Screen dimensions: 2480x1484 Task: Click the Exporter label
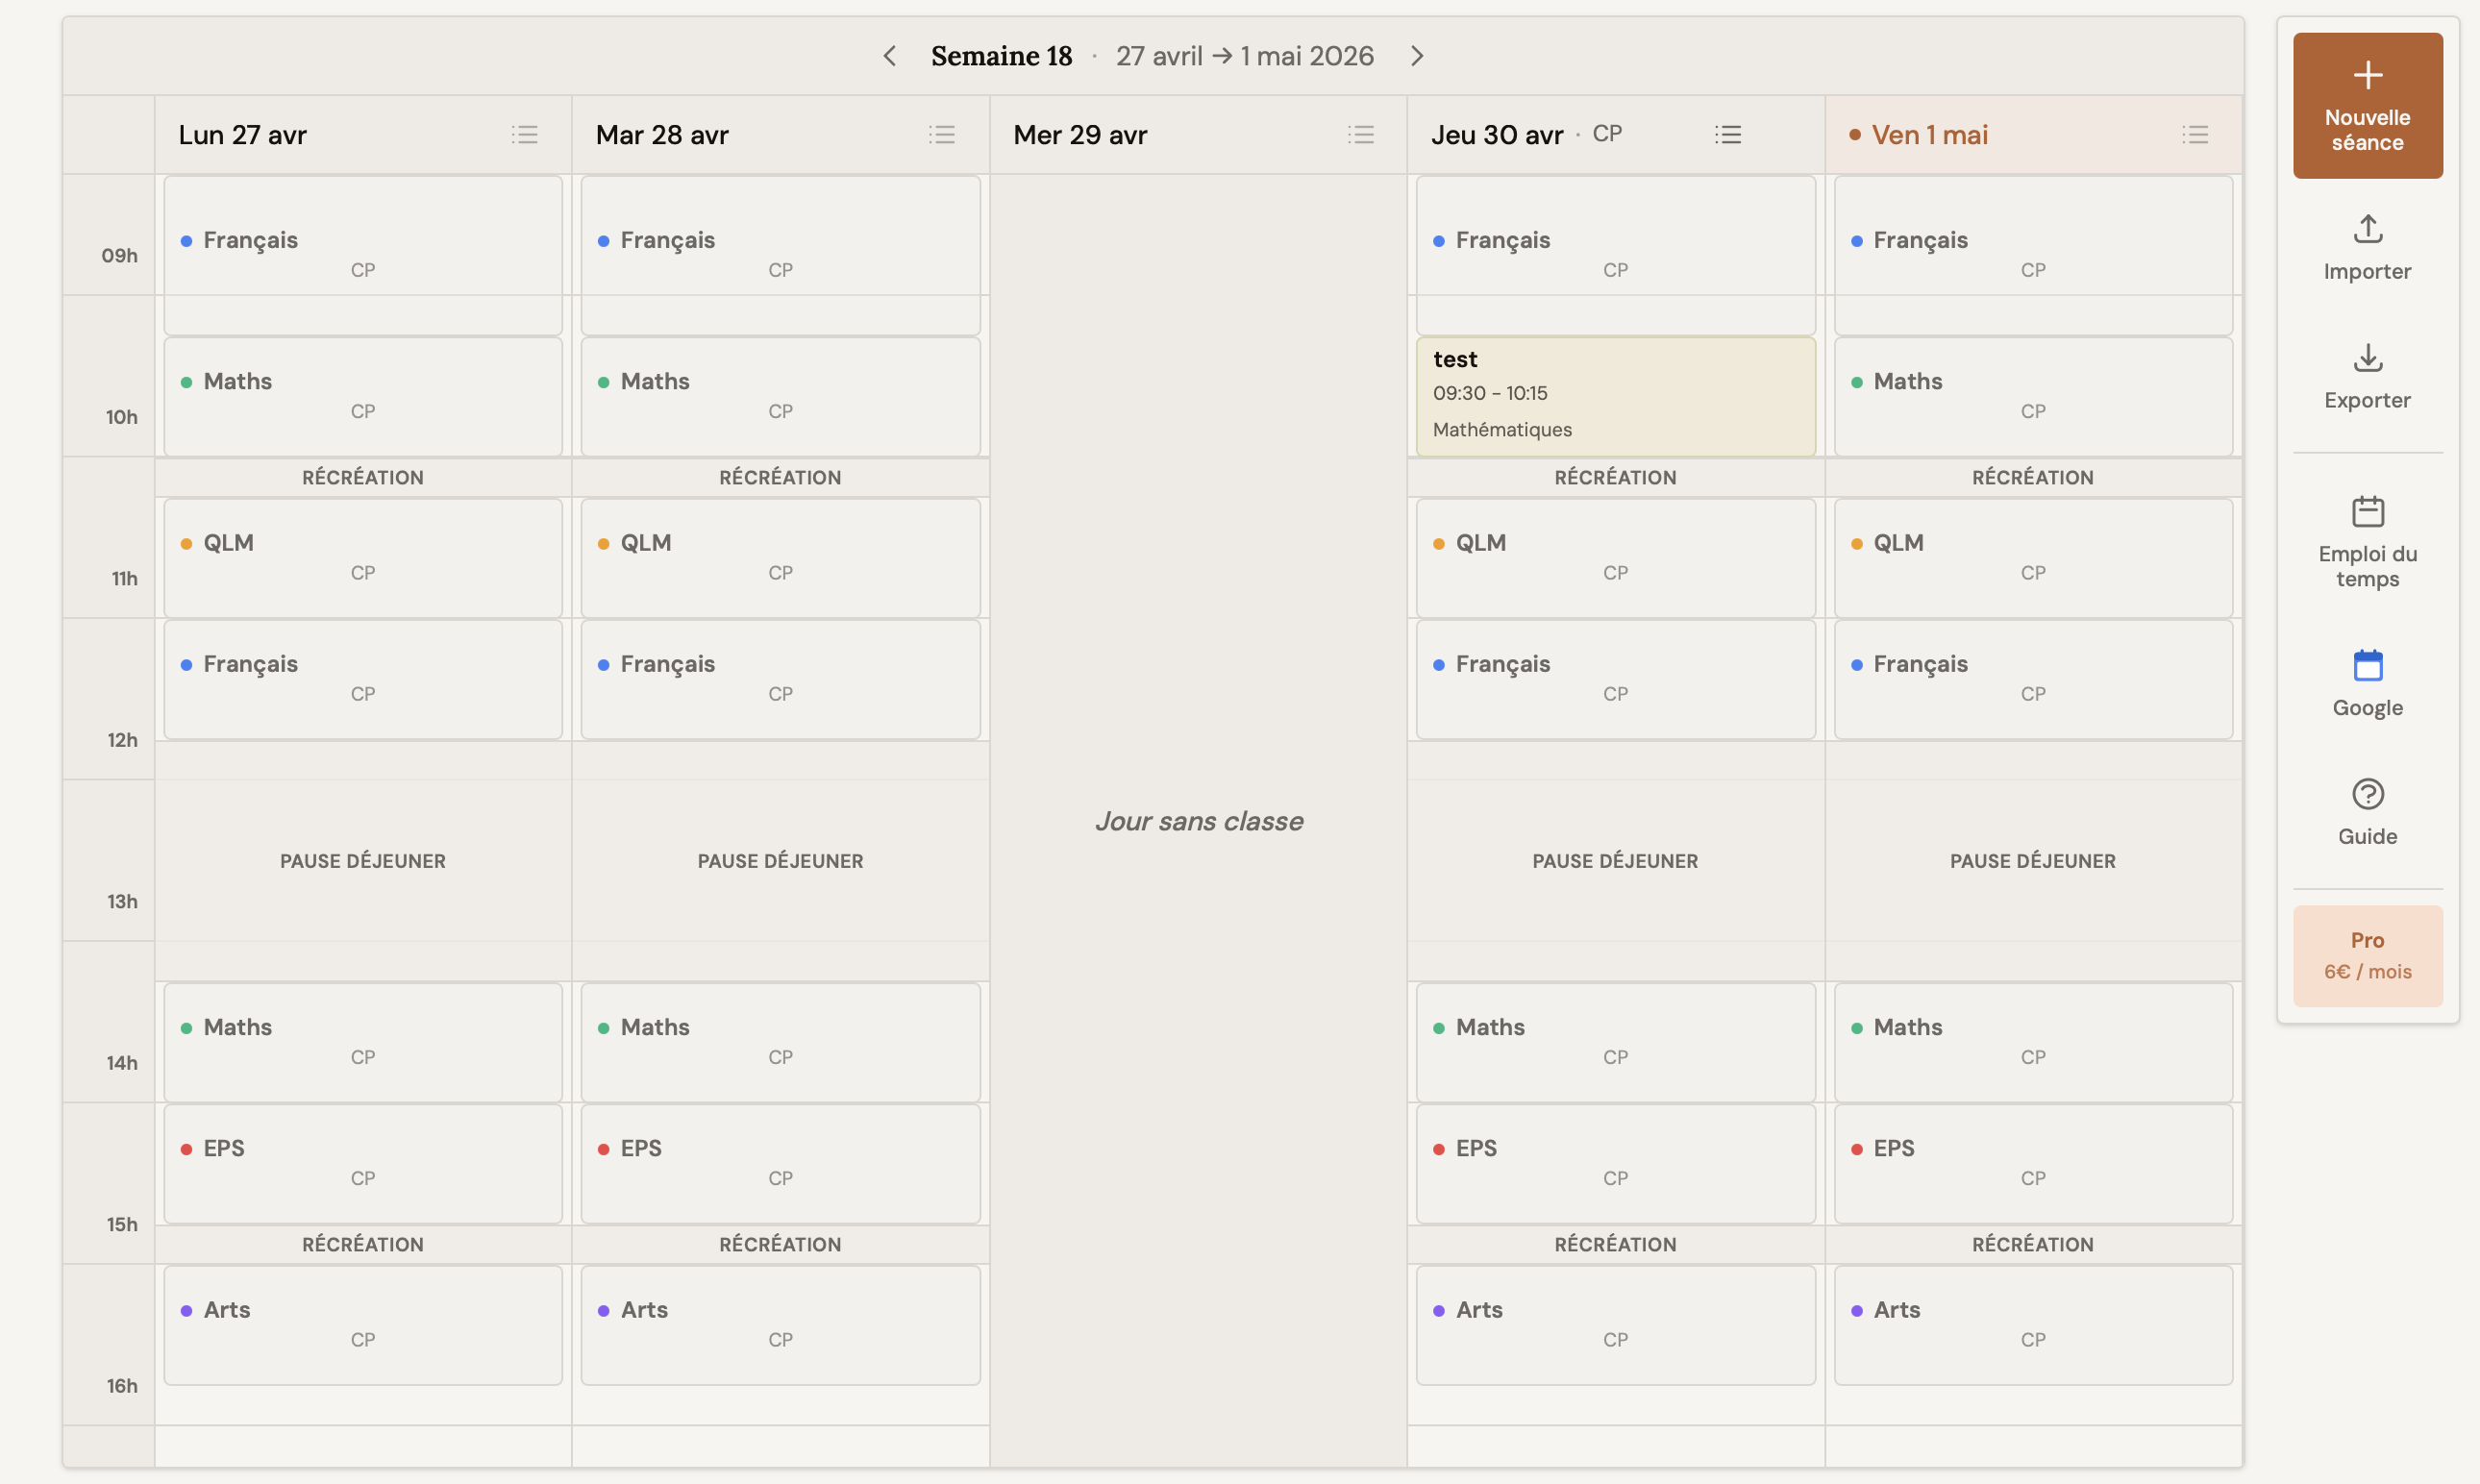click(x=2367, y=400)
